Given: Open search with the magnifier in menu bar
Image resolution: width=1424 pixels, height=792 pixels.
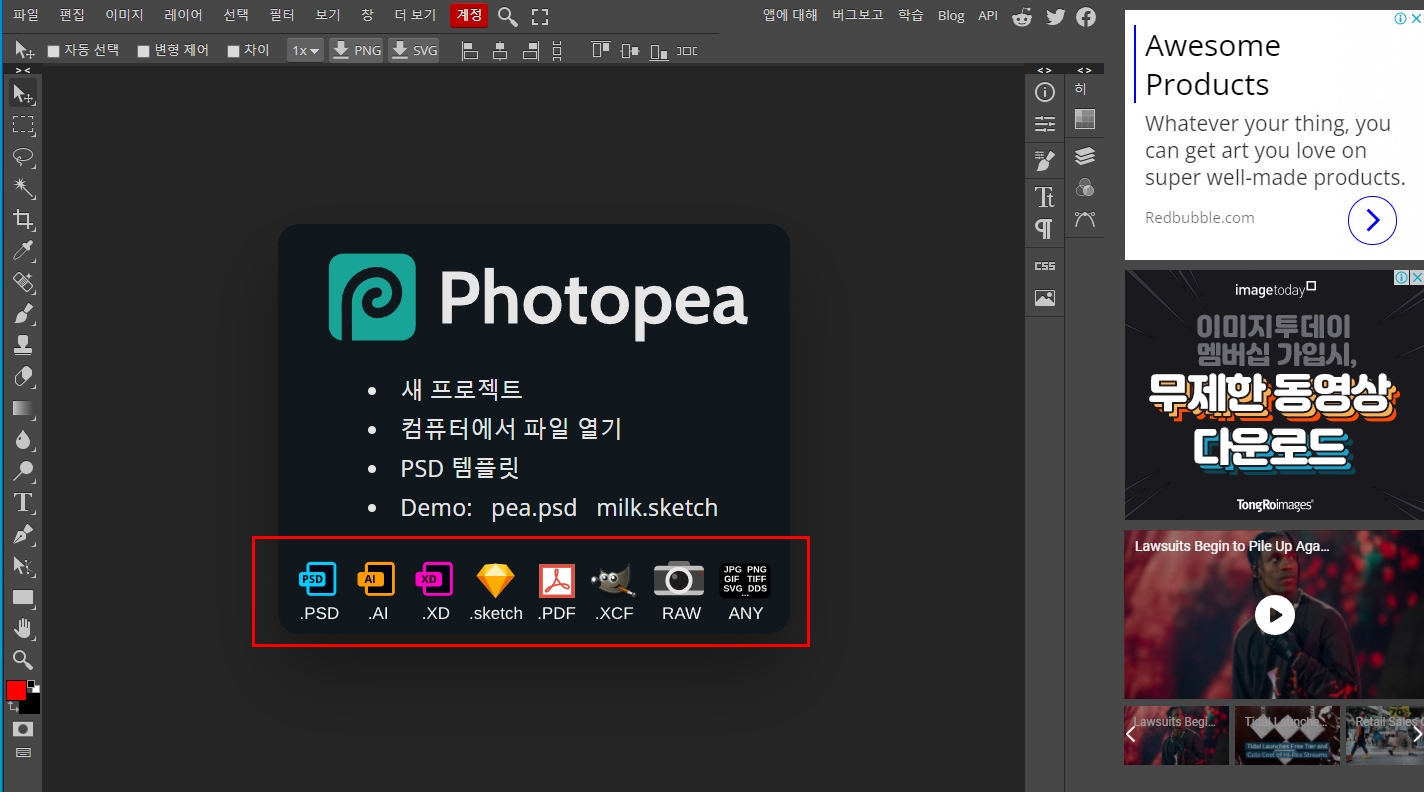Looking at the screenshot, I should coord(507,16).
